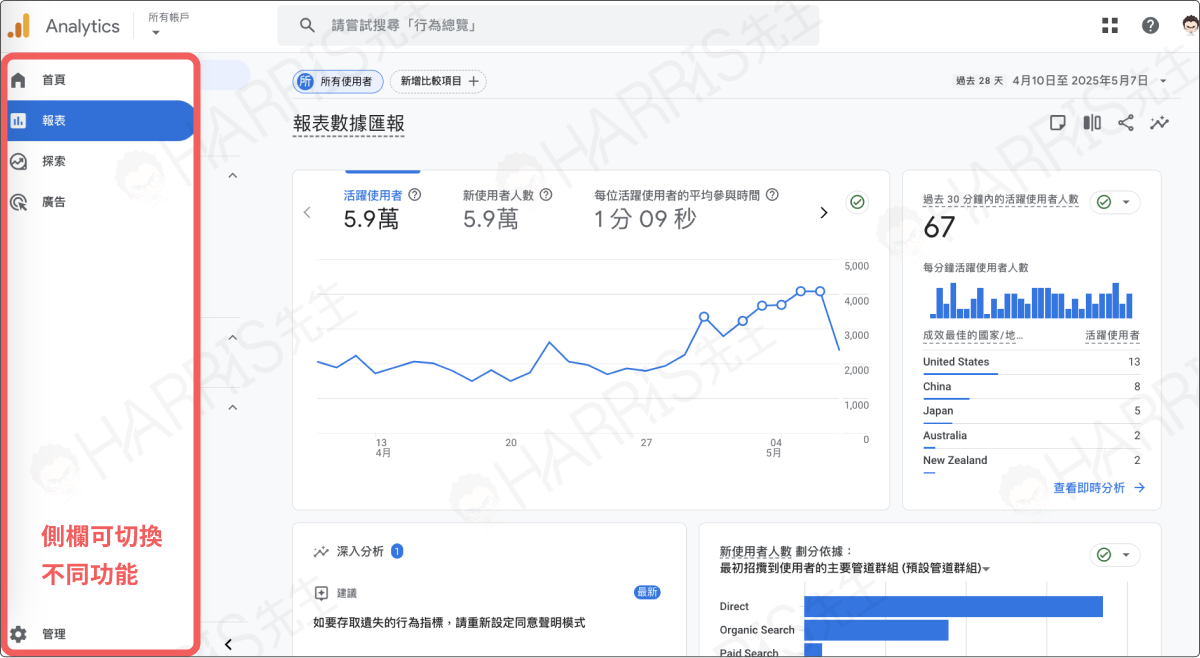Click help icon next to 新使用者人數
Screen dimensions: 1200x658
pyautogui.click(x=546, y=196)
